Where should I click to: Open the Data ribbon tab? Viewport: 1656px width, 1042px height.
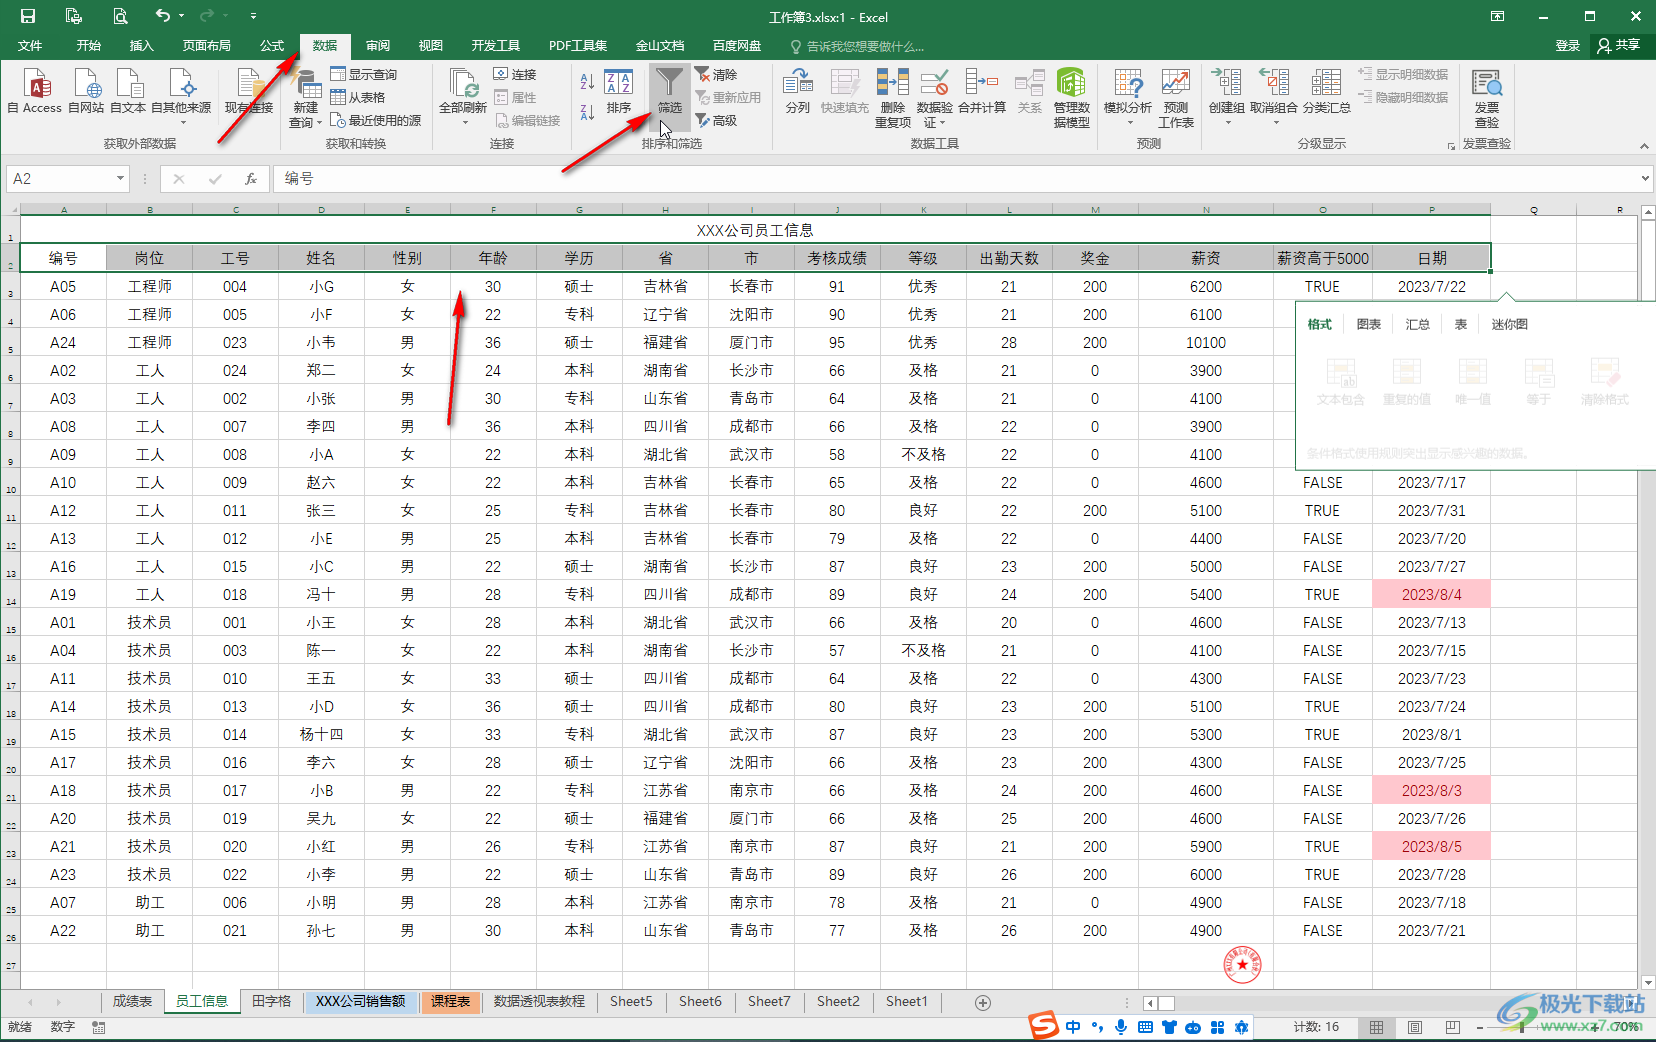[x=325, y=45]
